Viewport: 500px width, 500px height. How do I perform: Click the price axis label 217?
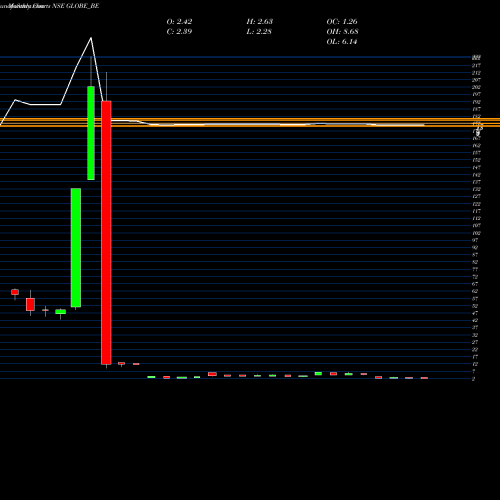476,65
